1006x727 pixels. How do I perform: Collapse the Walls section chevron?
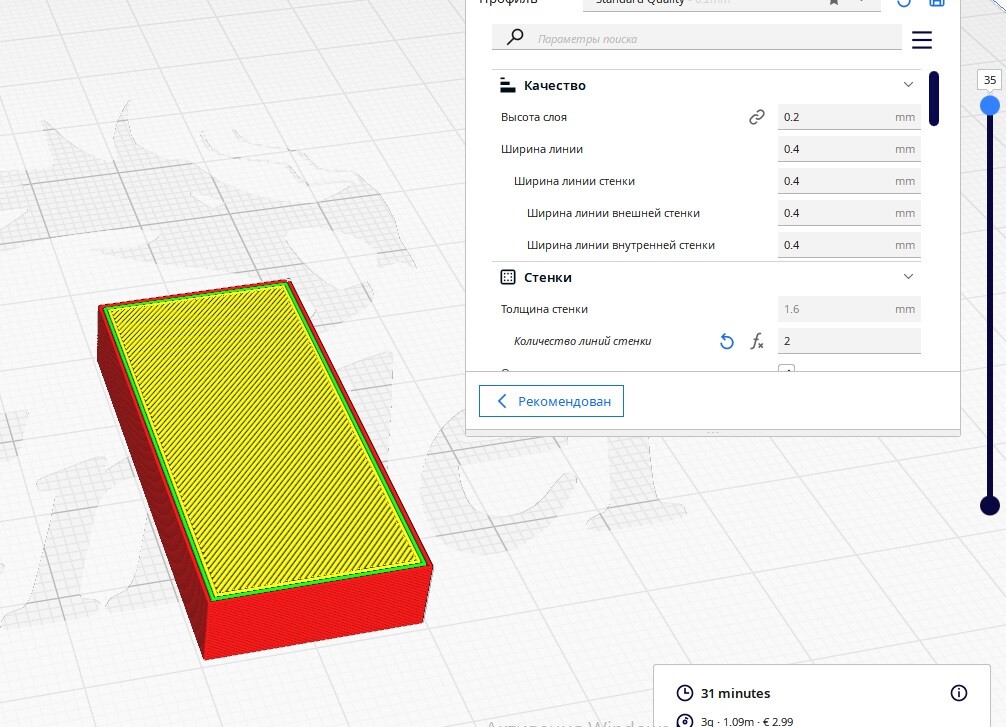click(908, 277)
